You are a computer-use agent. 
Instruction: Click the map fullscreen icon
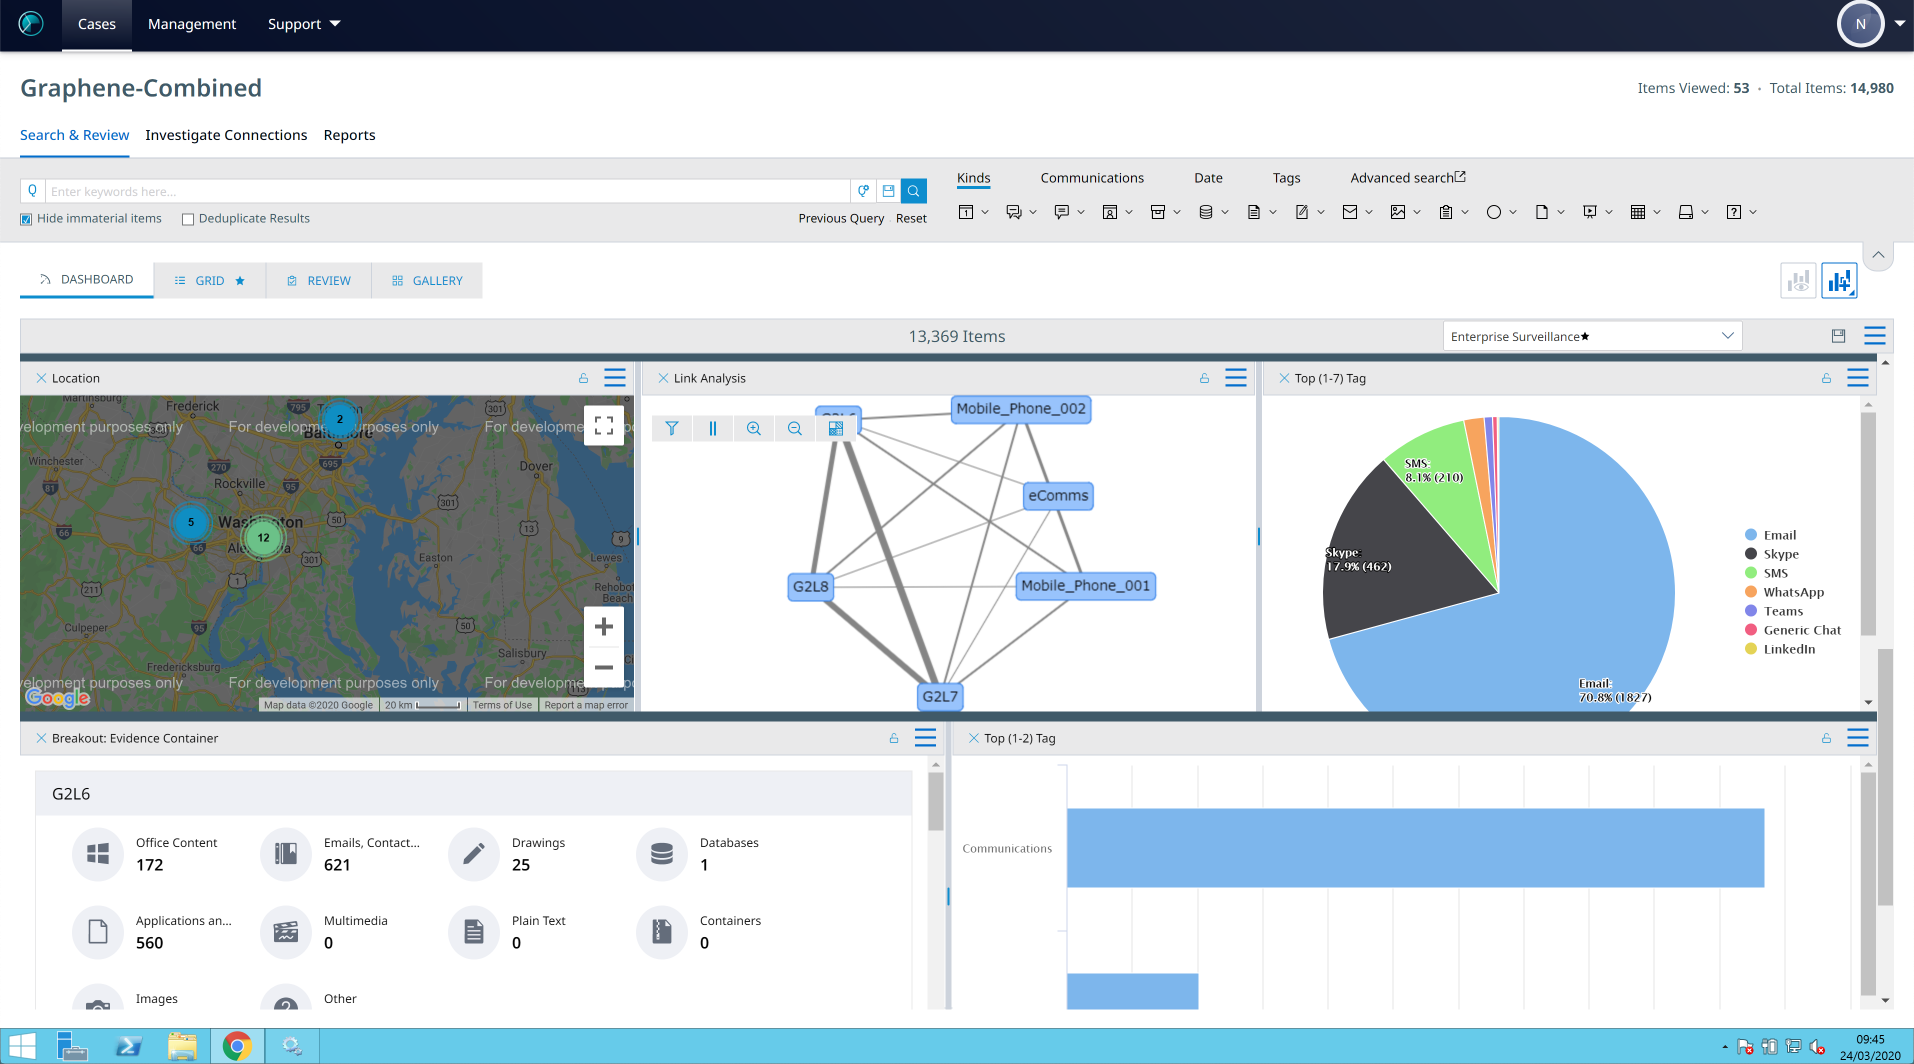[603, 426]
